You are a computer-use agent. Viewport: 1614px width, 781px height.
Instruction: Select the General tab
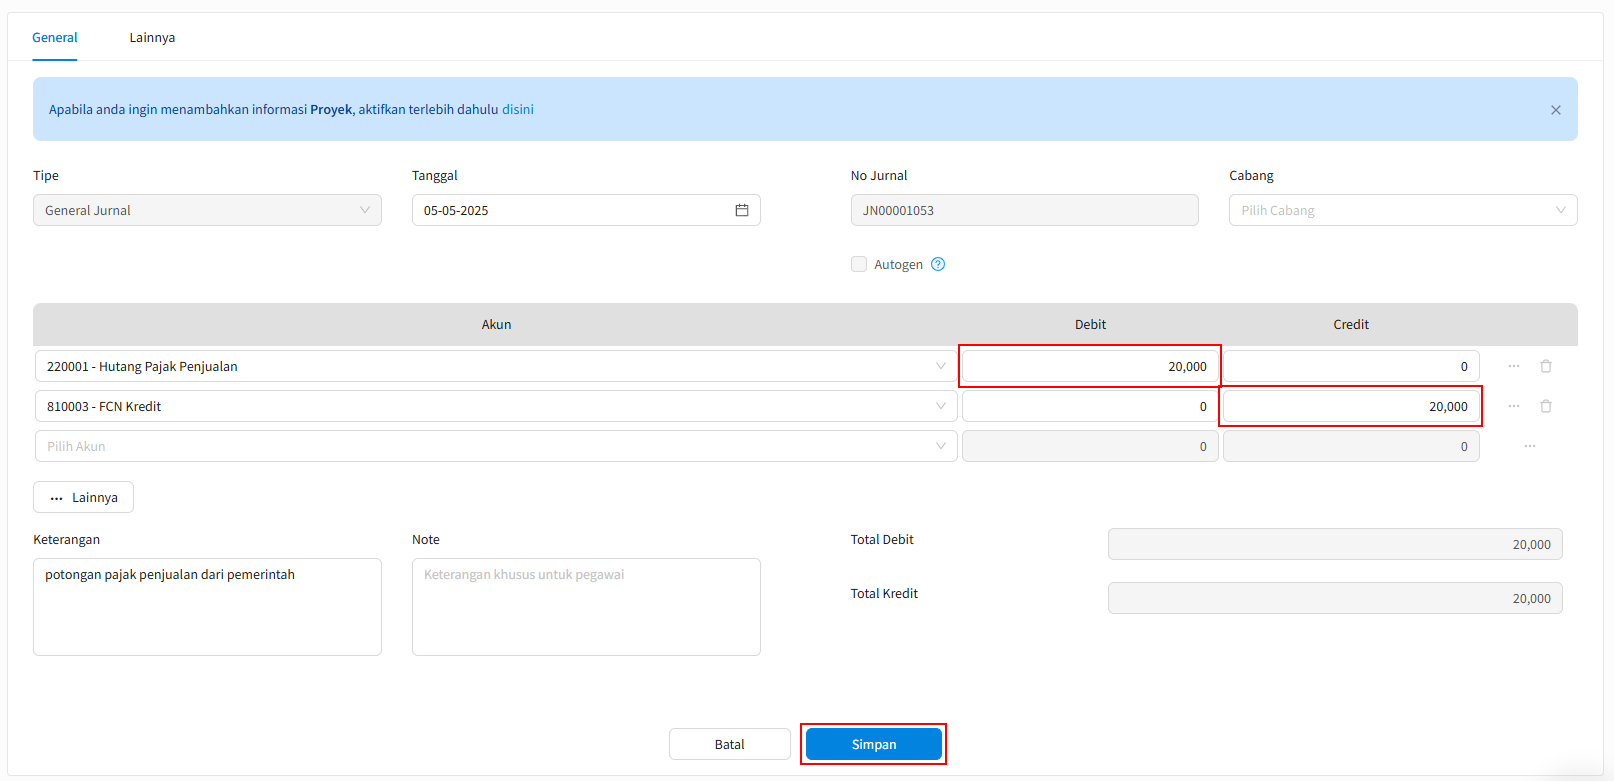coord(55,37)
